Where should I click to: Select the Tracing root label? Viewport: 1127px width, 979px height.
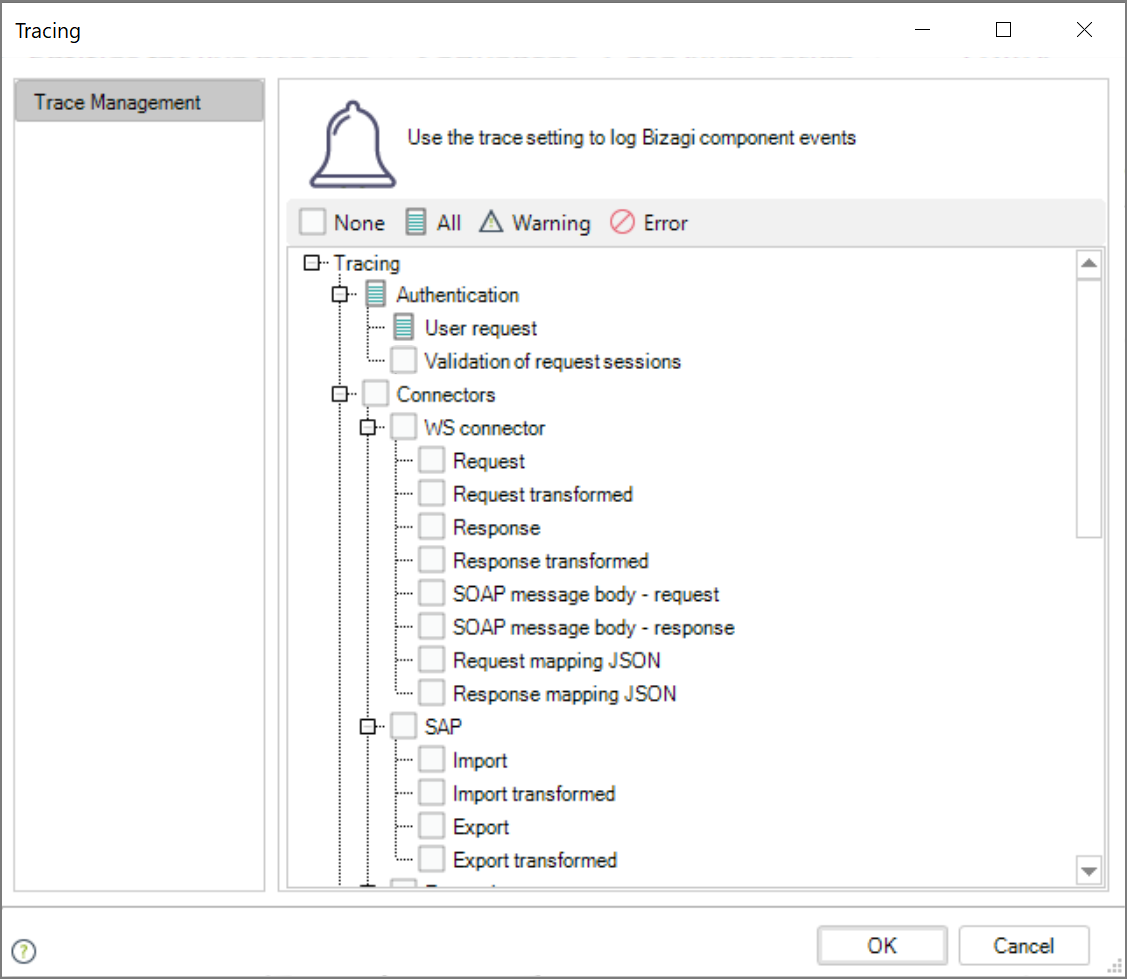pyautogui.click(x=367, y=264)
